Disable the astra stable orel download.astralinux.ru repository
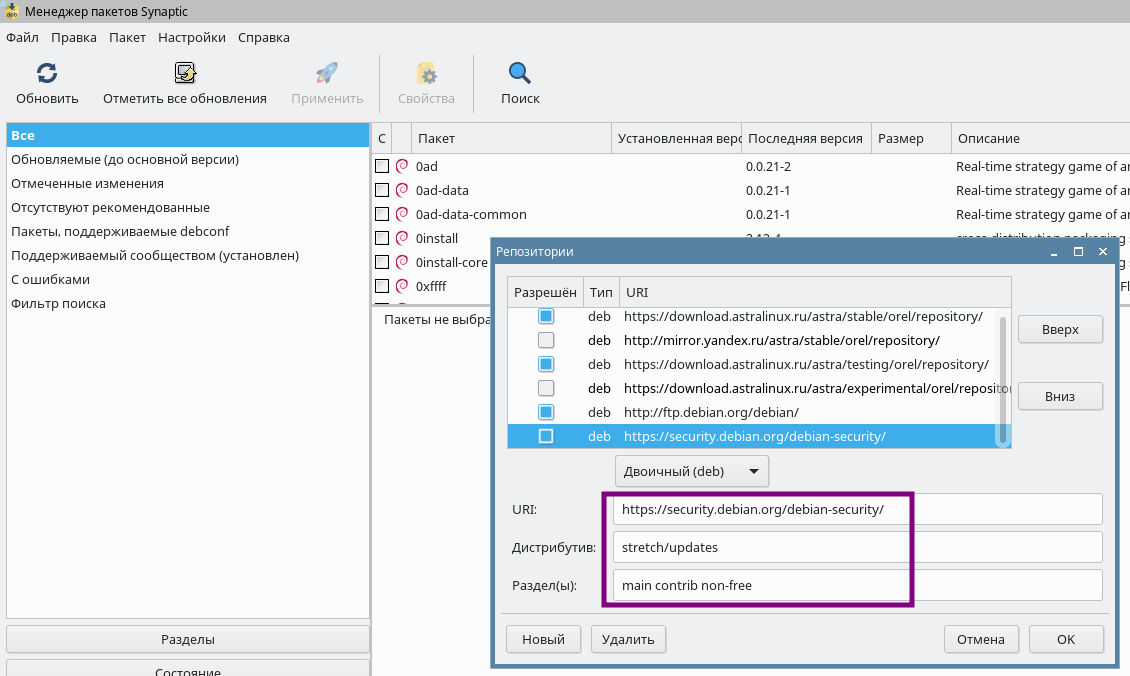Viewport: 1130px width, 676px height. (546, 316)
